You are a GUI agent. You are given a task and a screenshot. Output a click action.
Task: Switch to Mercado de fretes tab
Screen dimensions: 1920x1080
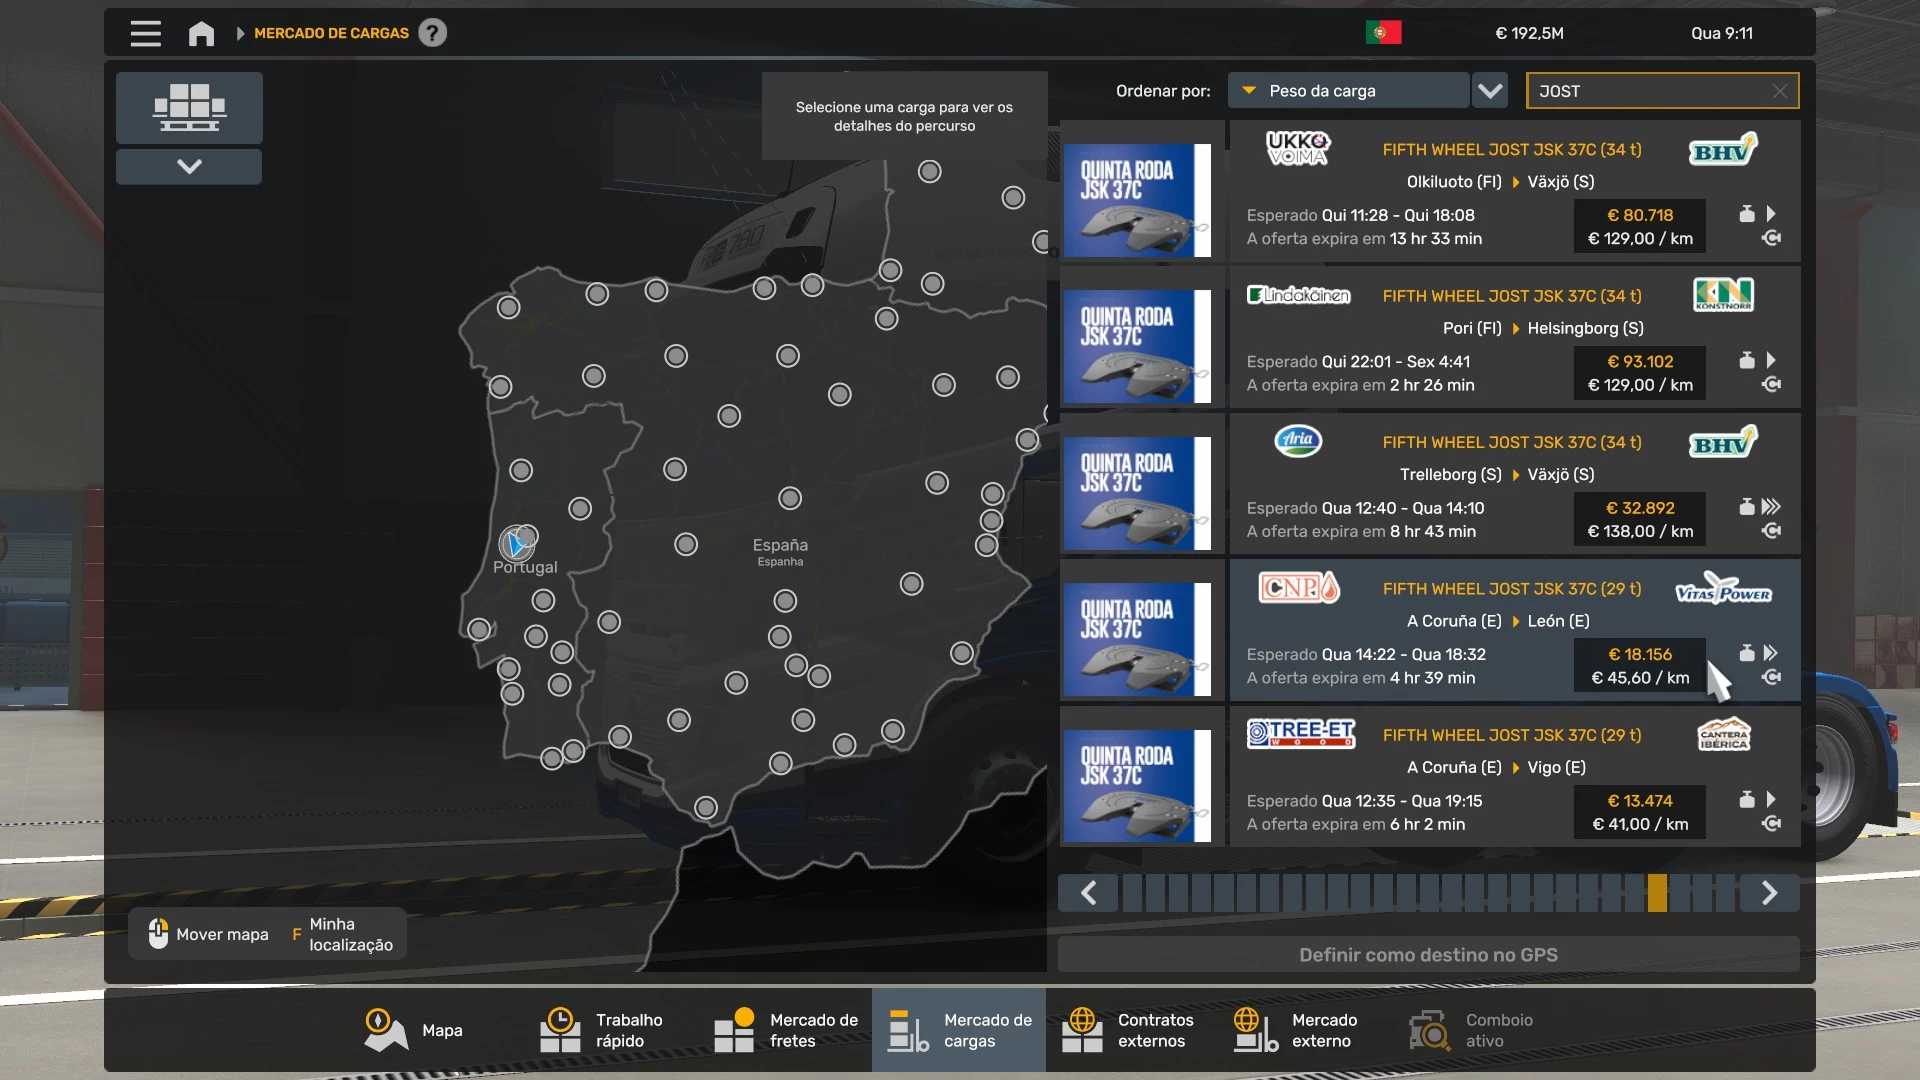click(x=786, y=1030)
